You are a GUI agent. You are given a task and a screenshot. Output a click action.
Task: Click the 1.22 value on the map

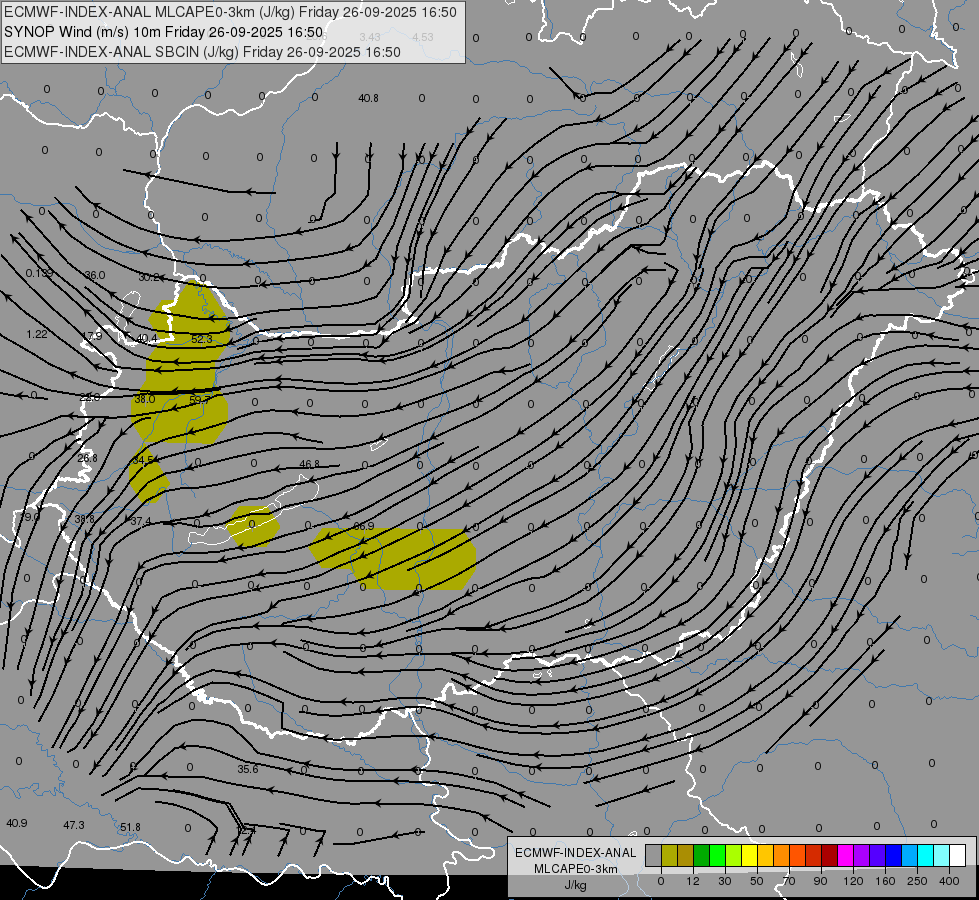click(x=37, y=334)
